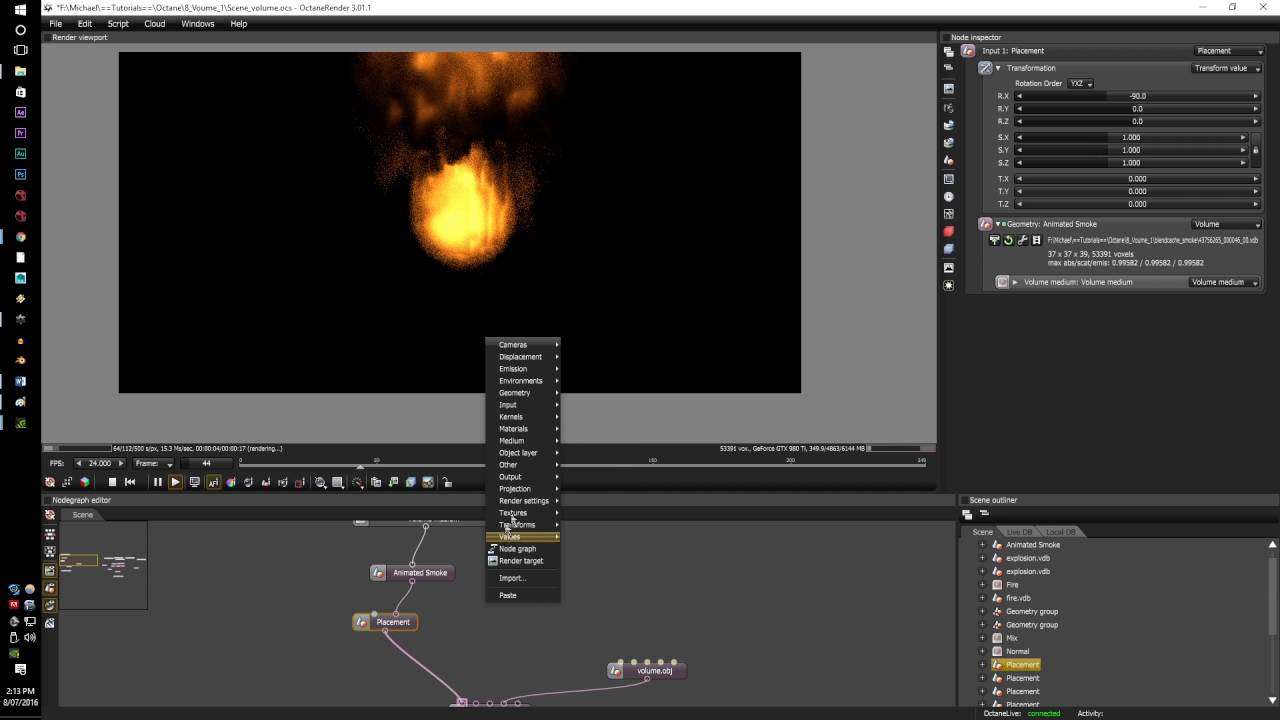The width and height of the screenshot is (1280, 720).
Task: Click the Windows Start button
Action: coord(20,9)
